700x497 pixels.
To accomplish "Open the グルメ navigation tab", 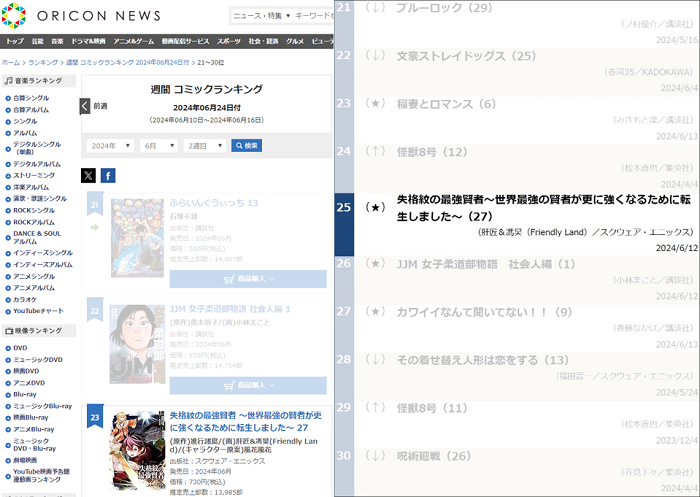I will tap(295, 41).
